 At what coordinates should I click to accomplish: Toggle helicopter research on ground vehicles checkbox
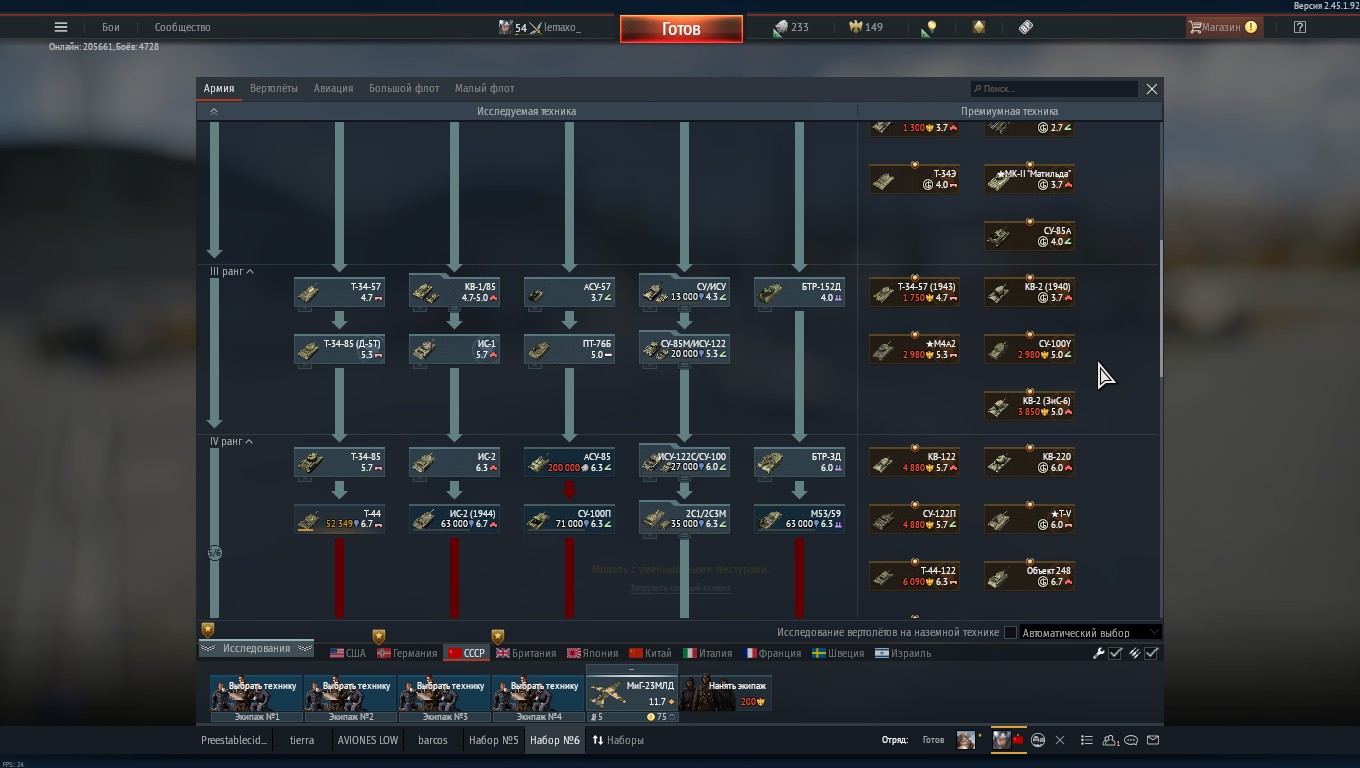tap(1010, 632)
